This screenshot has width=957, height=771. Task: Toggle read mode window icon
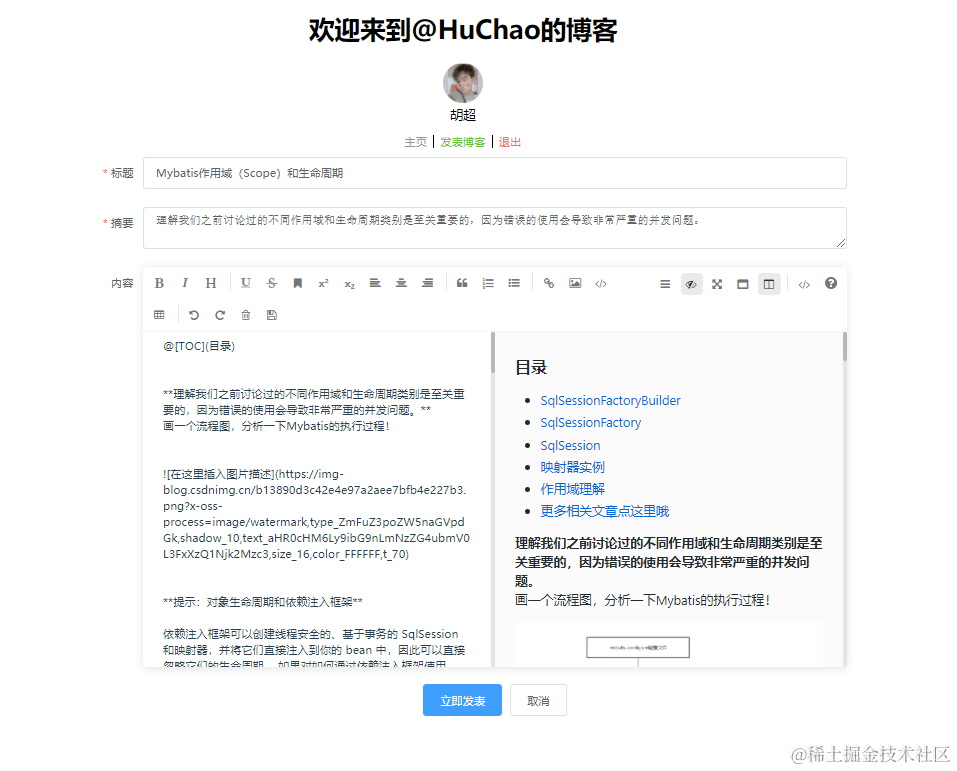point(743,284)
